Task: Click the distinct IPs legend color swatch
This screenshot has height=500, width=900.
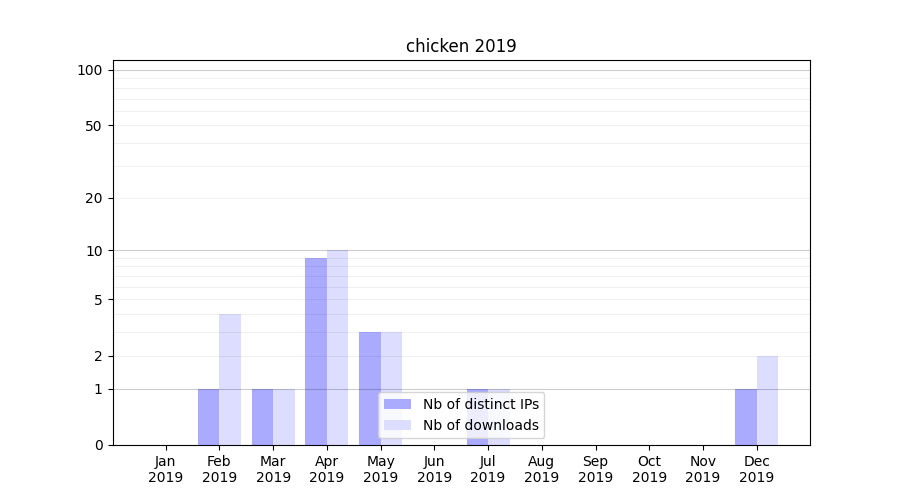Action: coord(397,404)
